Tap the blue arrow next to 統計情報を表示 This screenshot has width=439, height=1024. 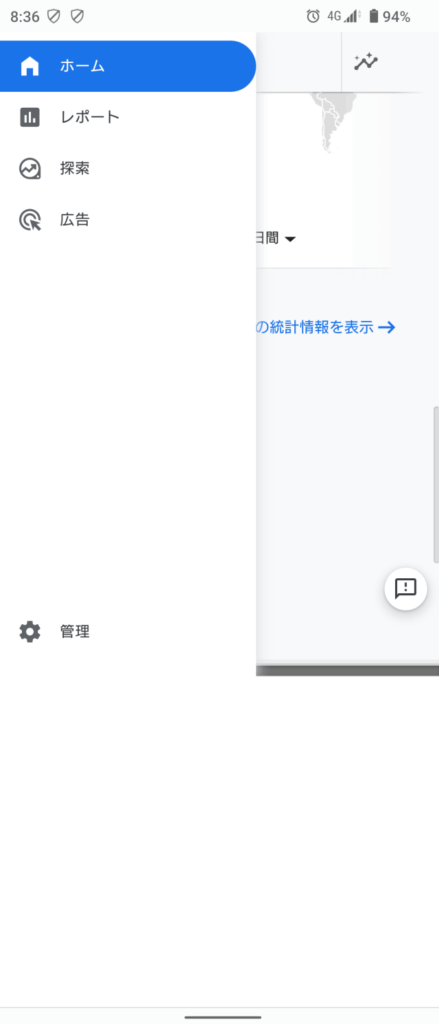pos(387,328)
